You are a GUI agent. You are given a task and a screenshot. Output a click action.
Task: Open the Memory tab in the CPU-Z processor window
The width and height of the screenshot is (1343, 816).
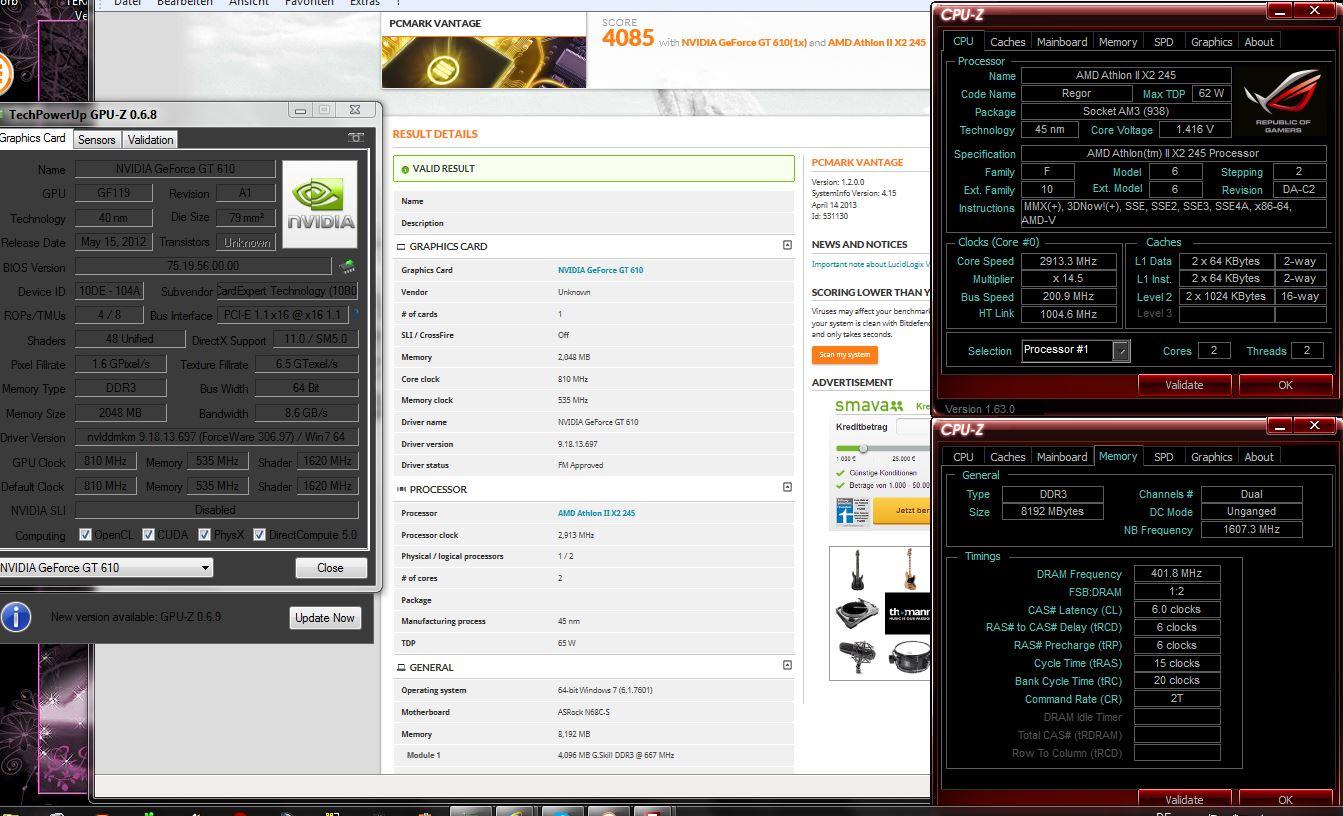click(x=1118, y=42)
